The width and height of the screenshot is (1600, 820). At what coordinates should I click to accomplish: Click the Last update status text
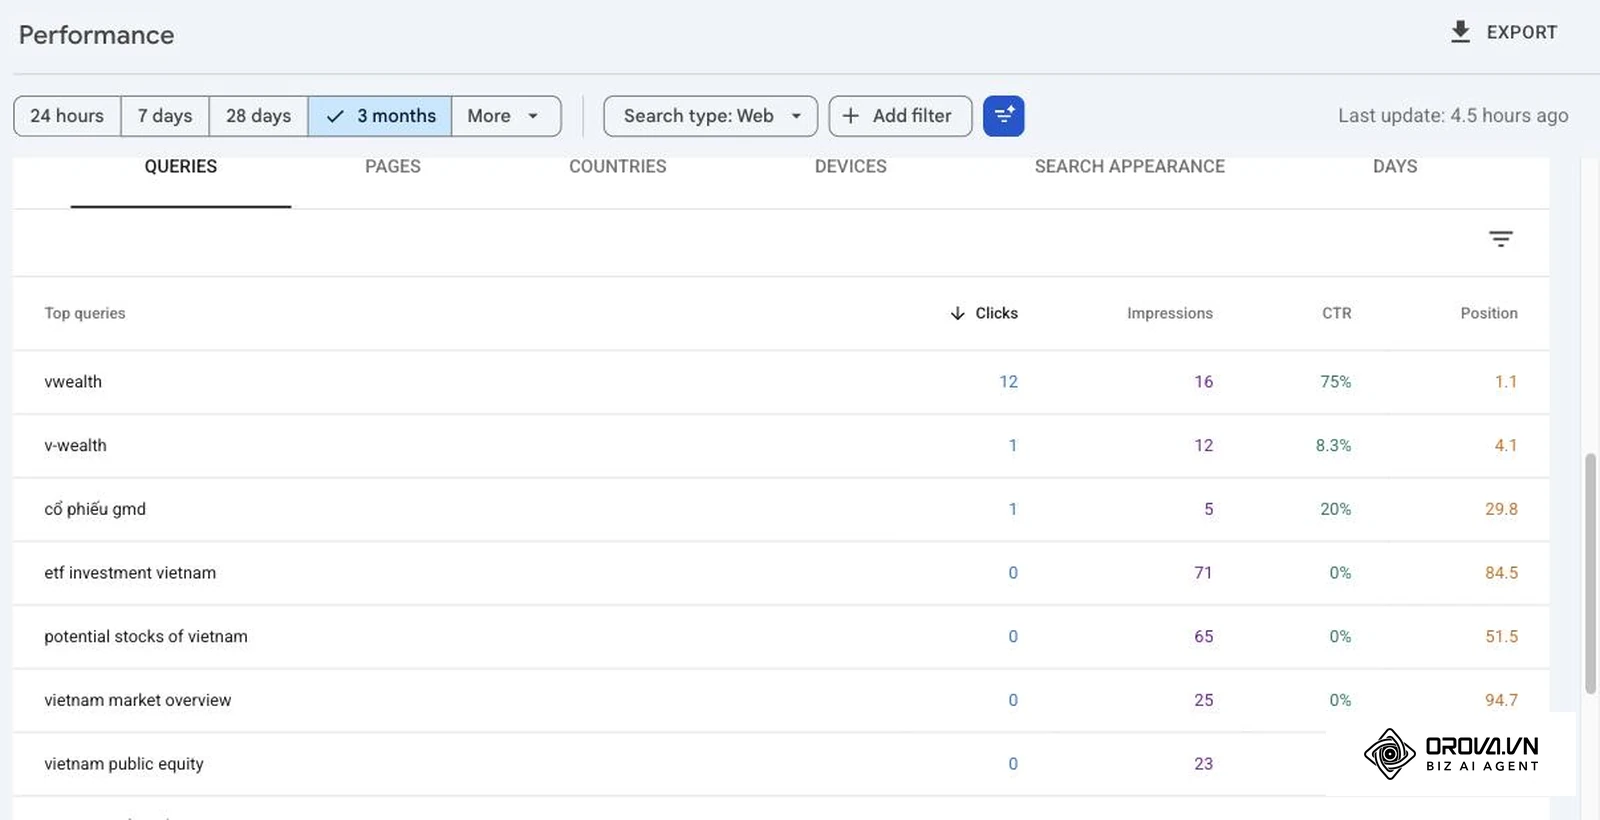pyautogui.click(x=1453, y=116)
